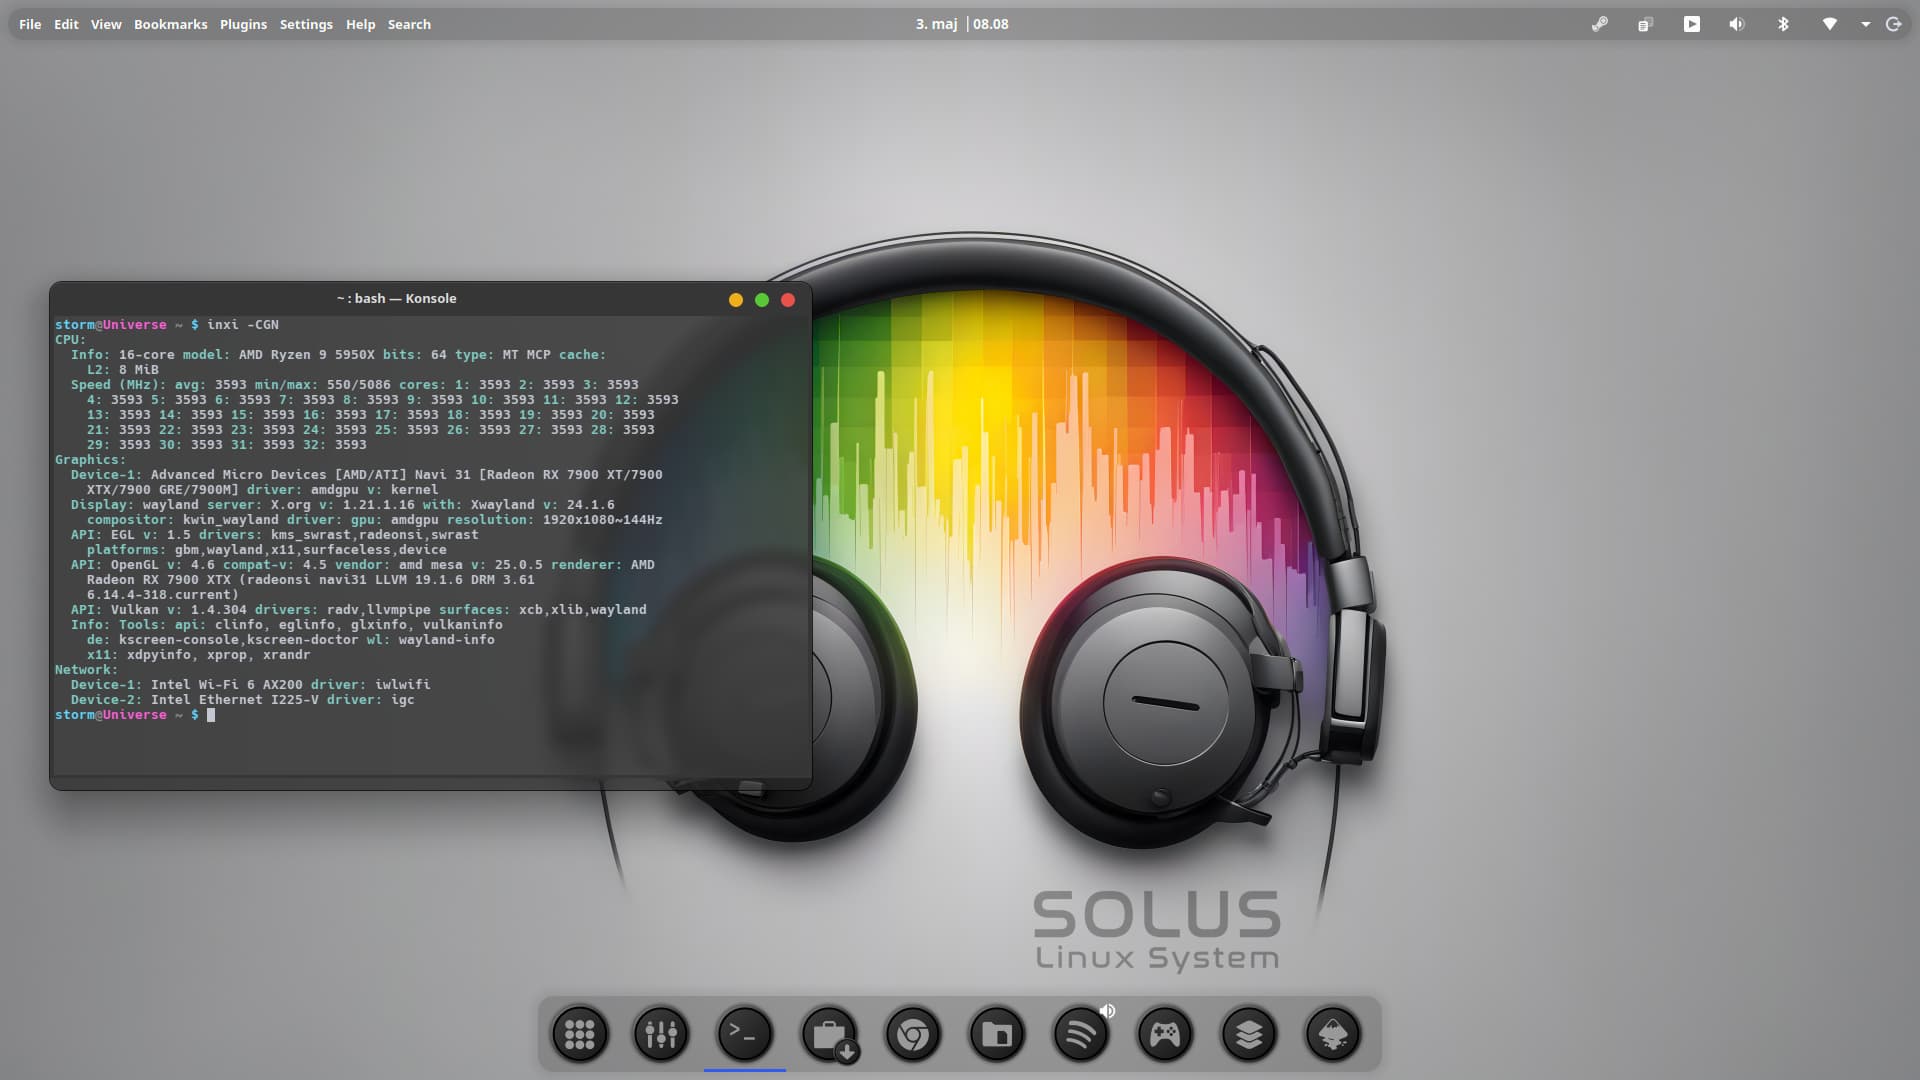The height and width of the screenshot is (1080, 1920).
Task: Open the file manager dock icon
Action: pos(997,1034)
